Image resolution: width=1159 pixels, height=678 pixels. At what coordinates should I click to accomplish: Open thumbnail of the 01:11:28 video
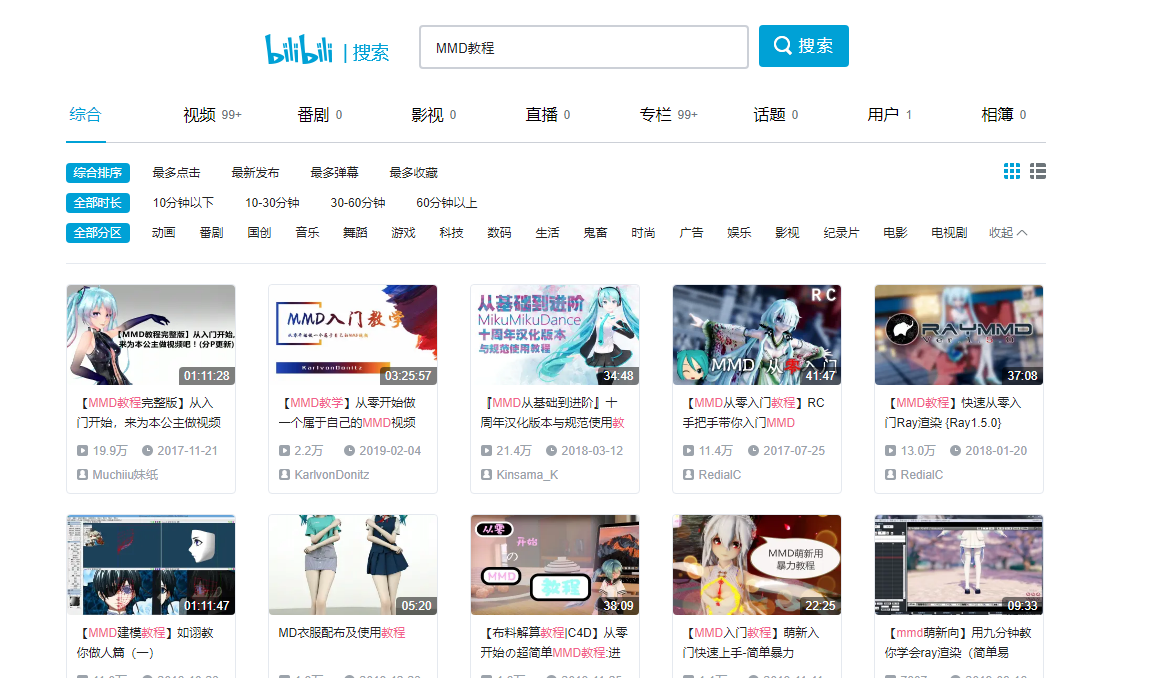pyautogui.click(x=151, y=335)
